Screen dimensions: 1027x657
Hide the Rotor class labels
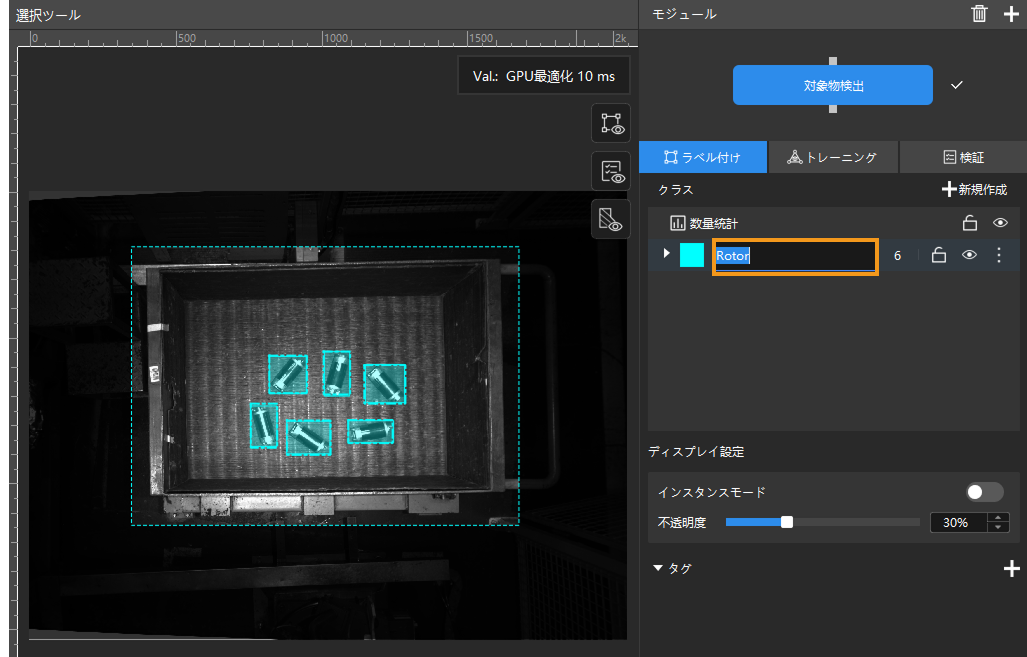(x=968, y=255)
